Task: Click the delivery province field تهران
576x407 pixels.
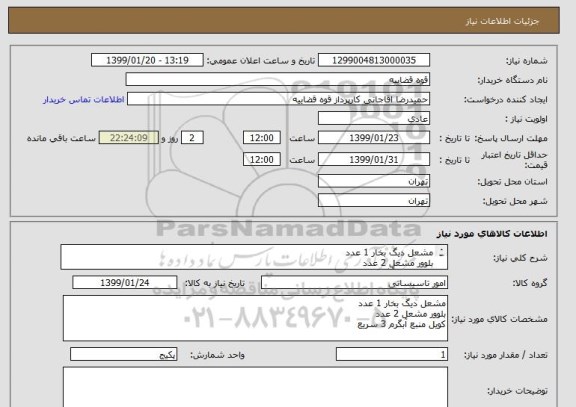Action: point(374,181)
